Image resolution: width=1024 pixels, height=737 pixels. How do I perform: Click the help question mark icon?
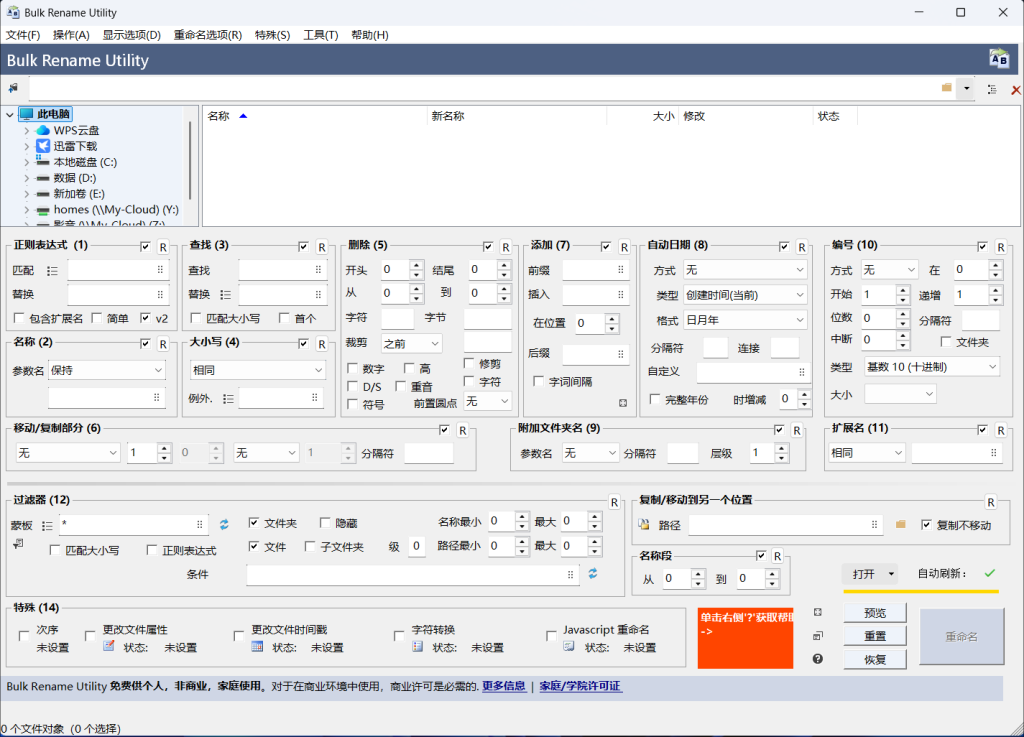click(818, 658)
